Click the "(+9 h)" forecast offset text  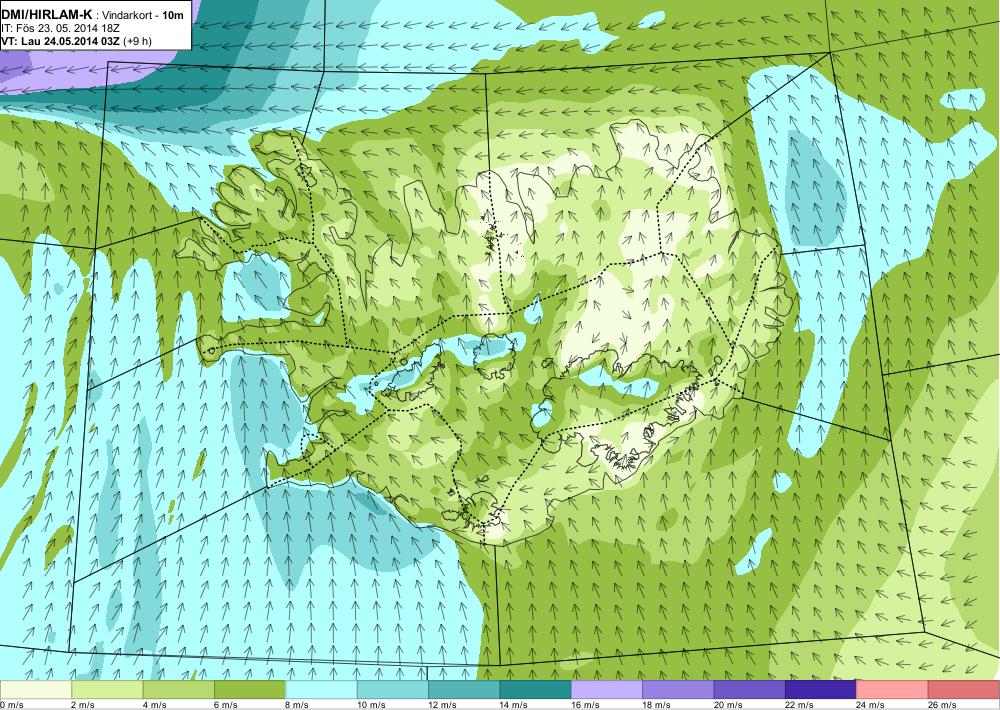(137, 41)
